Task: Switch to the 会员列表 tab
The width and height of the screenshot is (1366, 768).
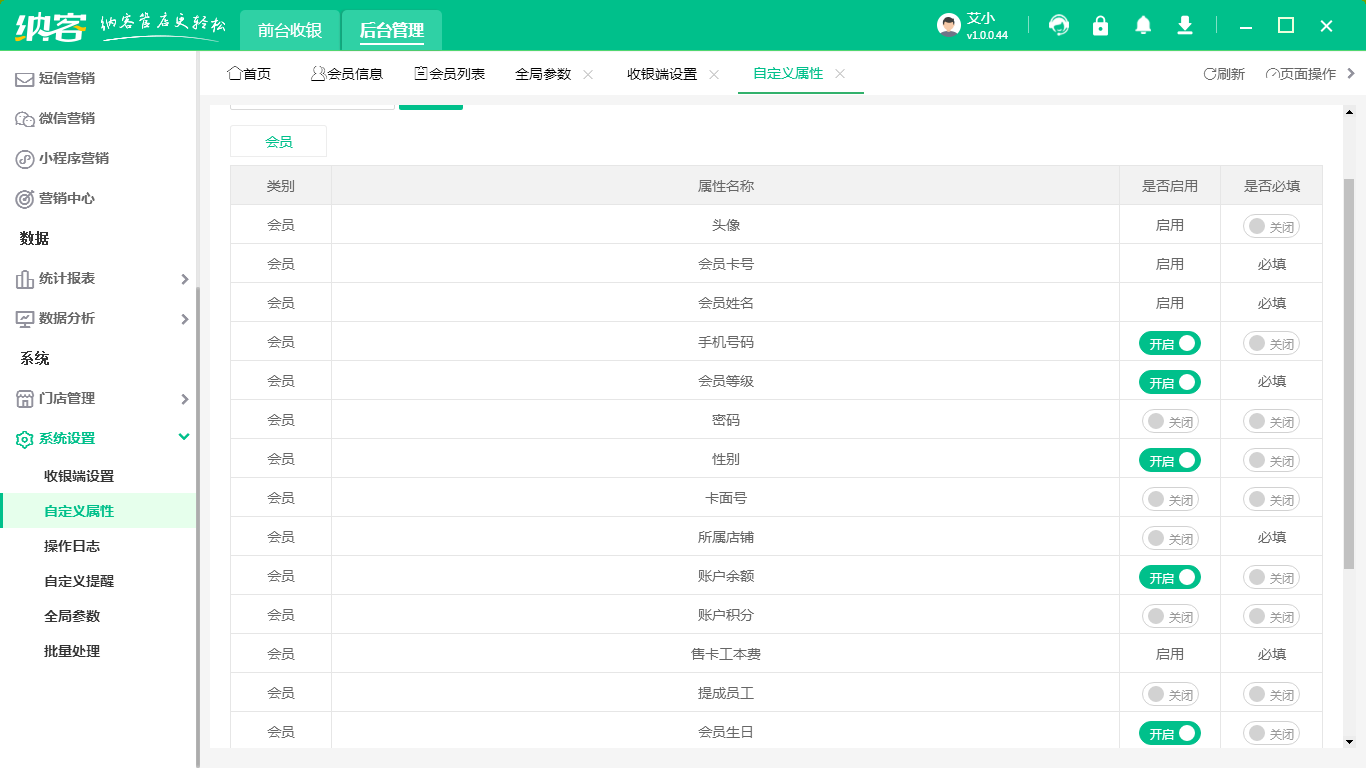Action: point(450,74)
